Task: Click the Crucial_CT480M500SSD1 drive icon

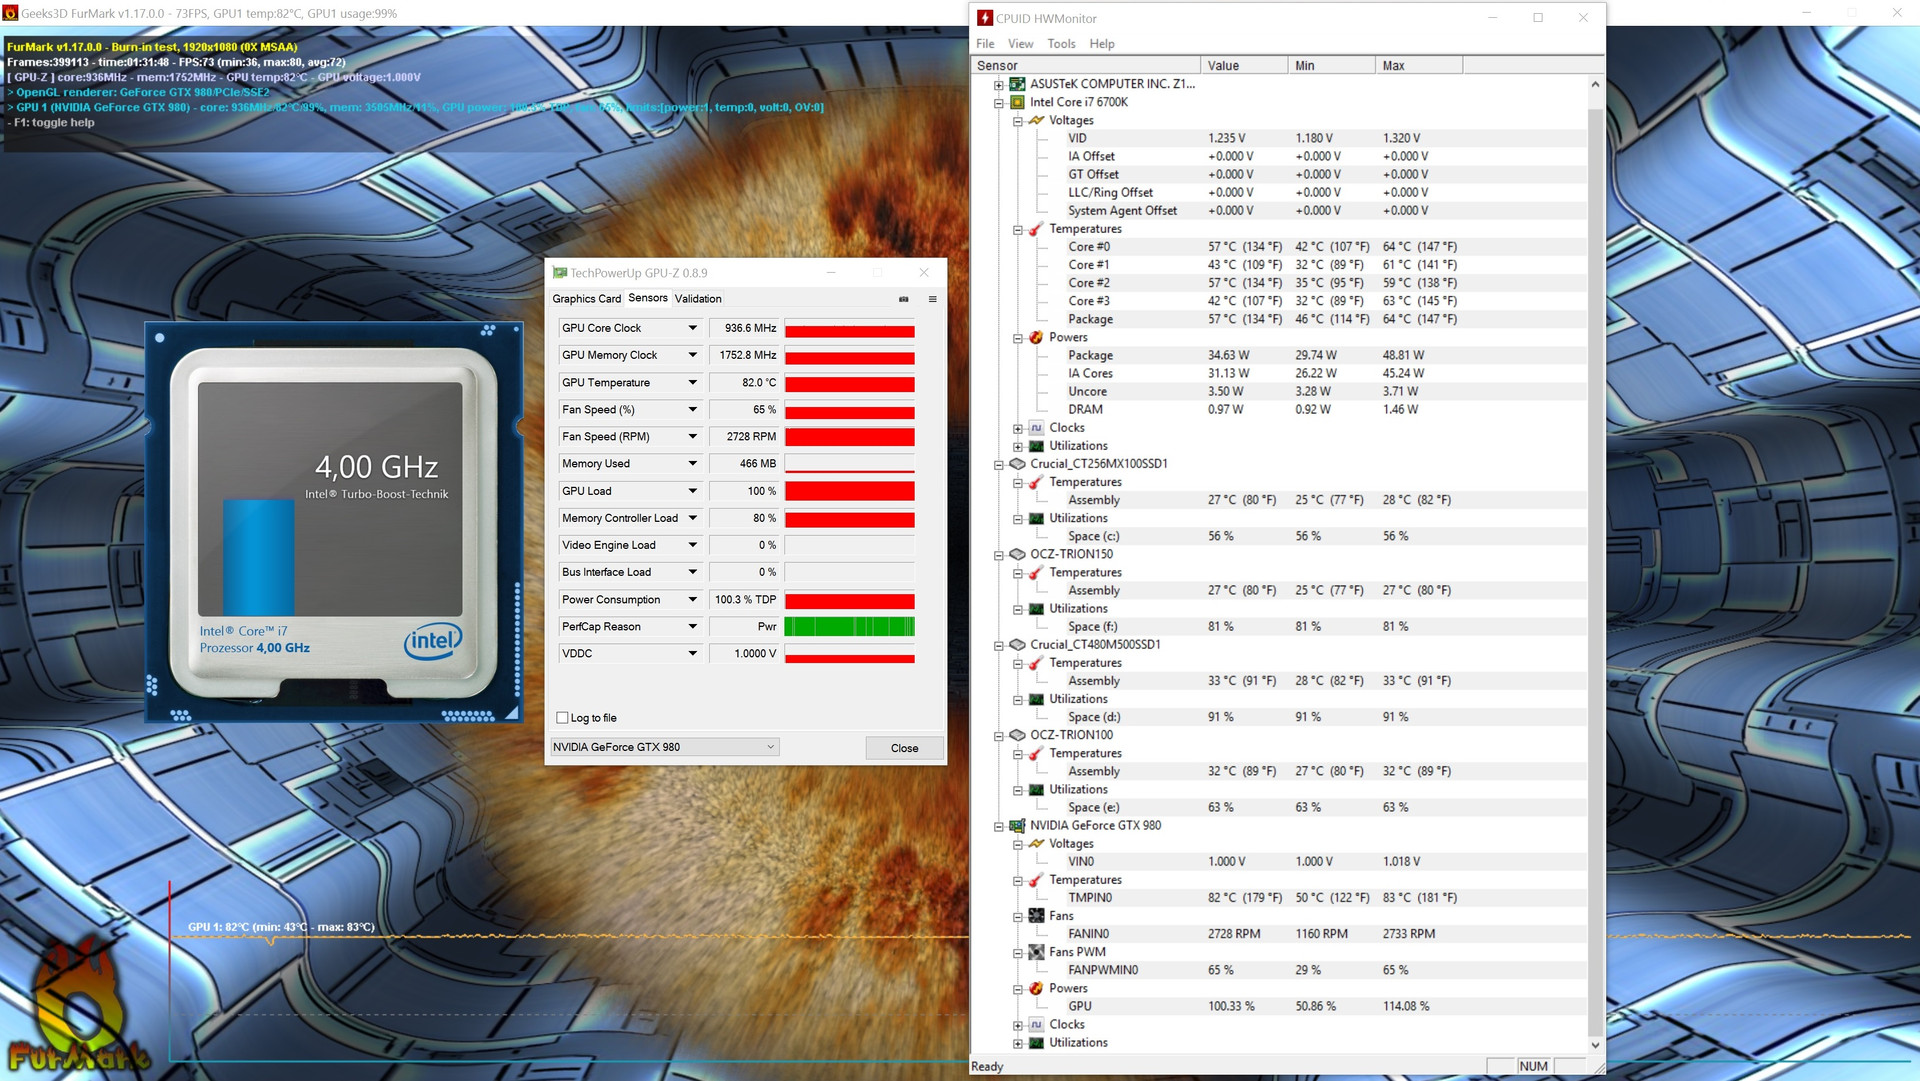Action: 1017,645
